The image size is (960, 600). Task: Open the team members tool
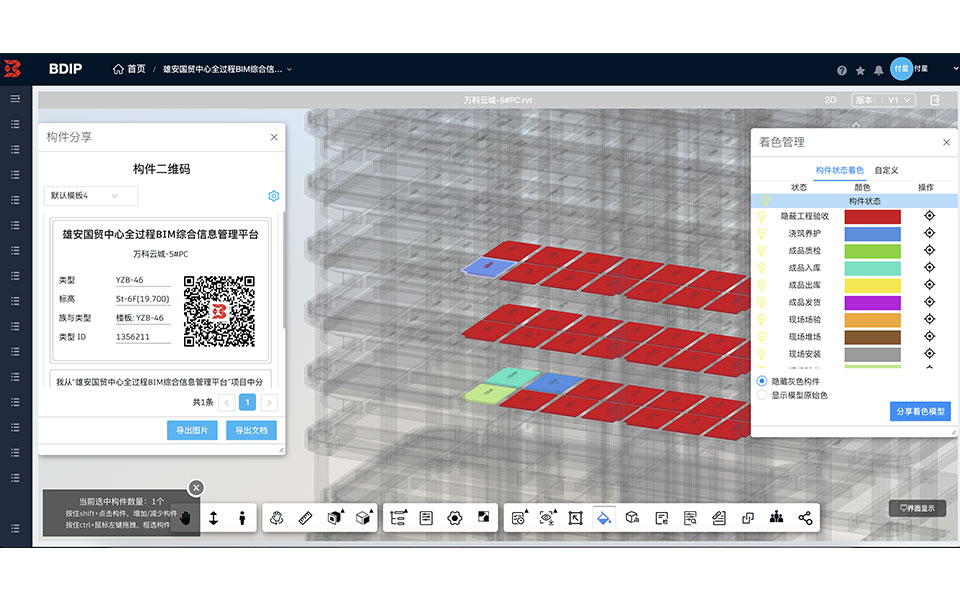point(776,517)
